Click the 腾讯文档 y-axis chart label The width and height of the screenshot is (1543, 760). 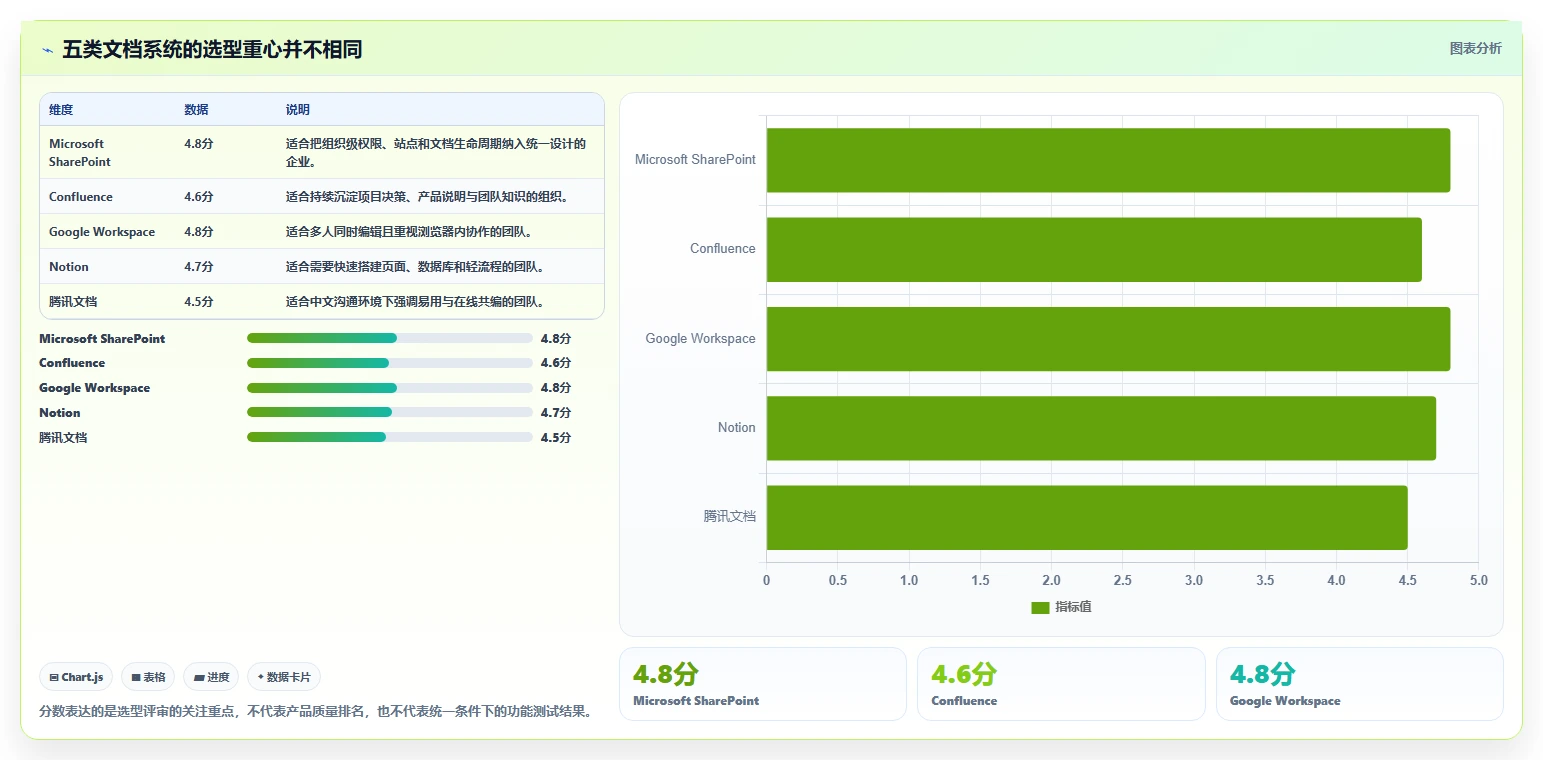click(730, 517)
